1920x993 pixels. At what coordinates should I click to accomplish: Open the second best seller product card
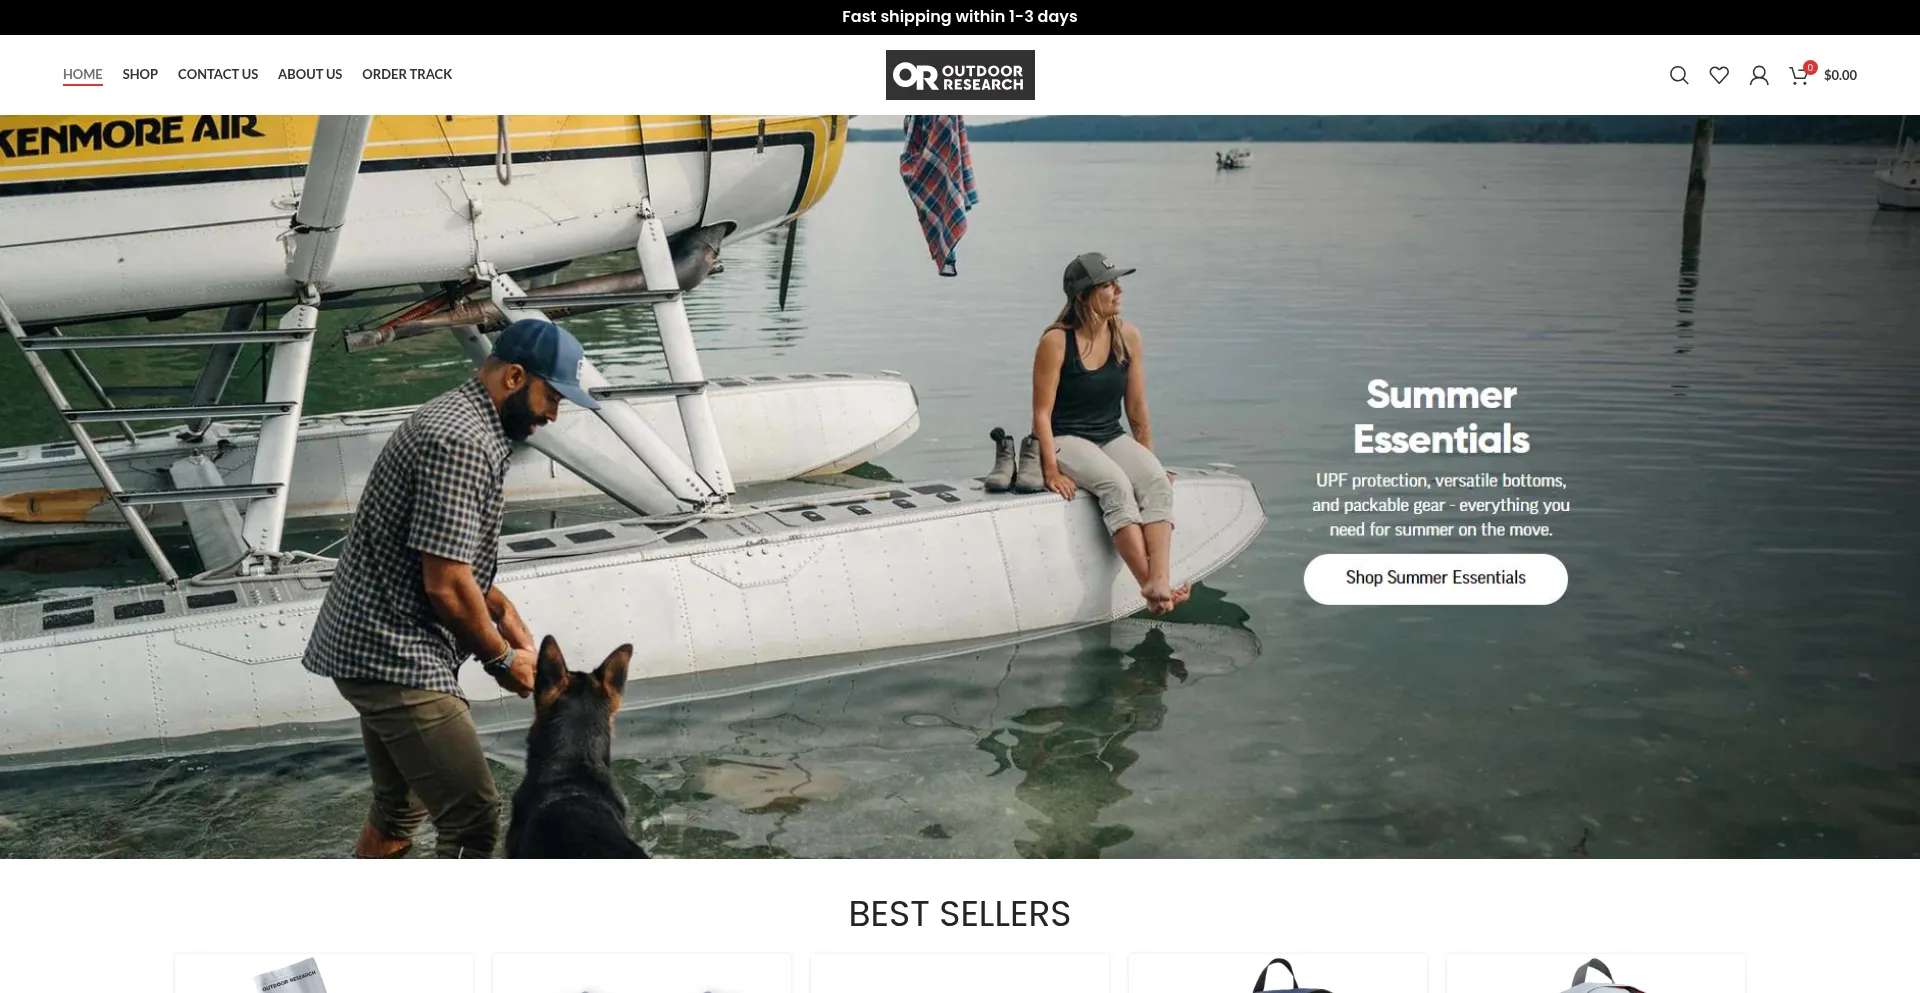(642, 974)
